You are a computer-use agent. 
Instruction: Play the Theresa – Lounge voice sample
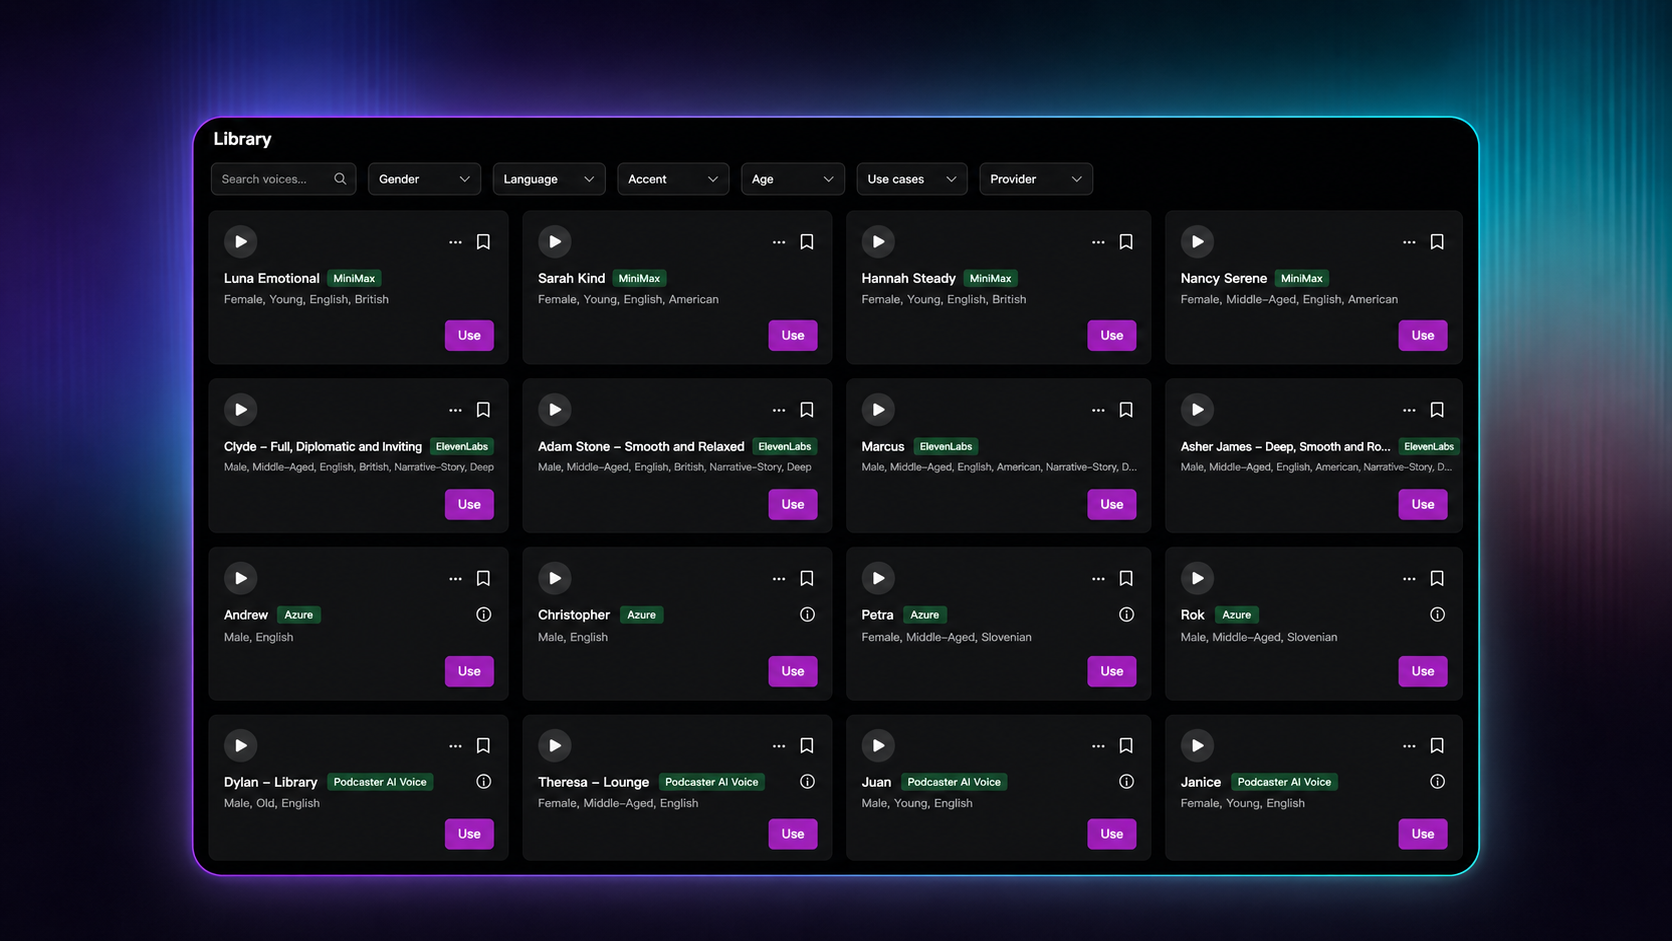tap(554, 746)
